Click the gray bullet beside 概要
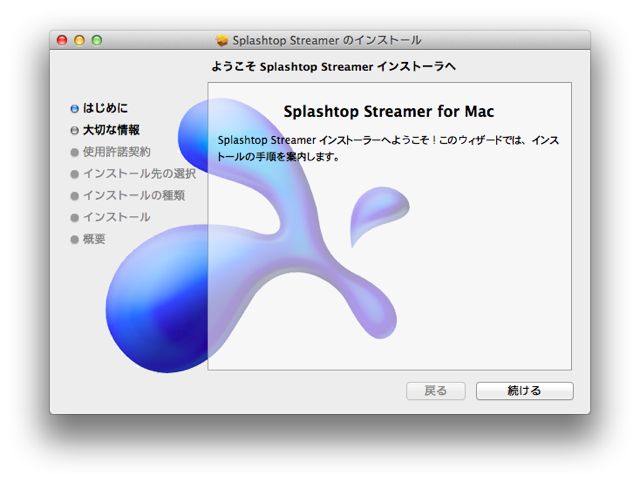Viewport: 640px width, 483px height. point(74,240)
